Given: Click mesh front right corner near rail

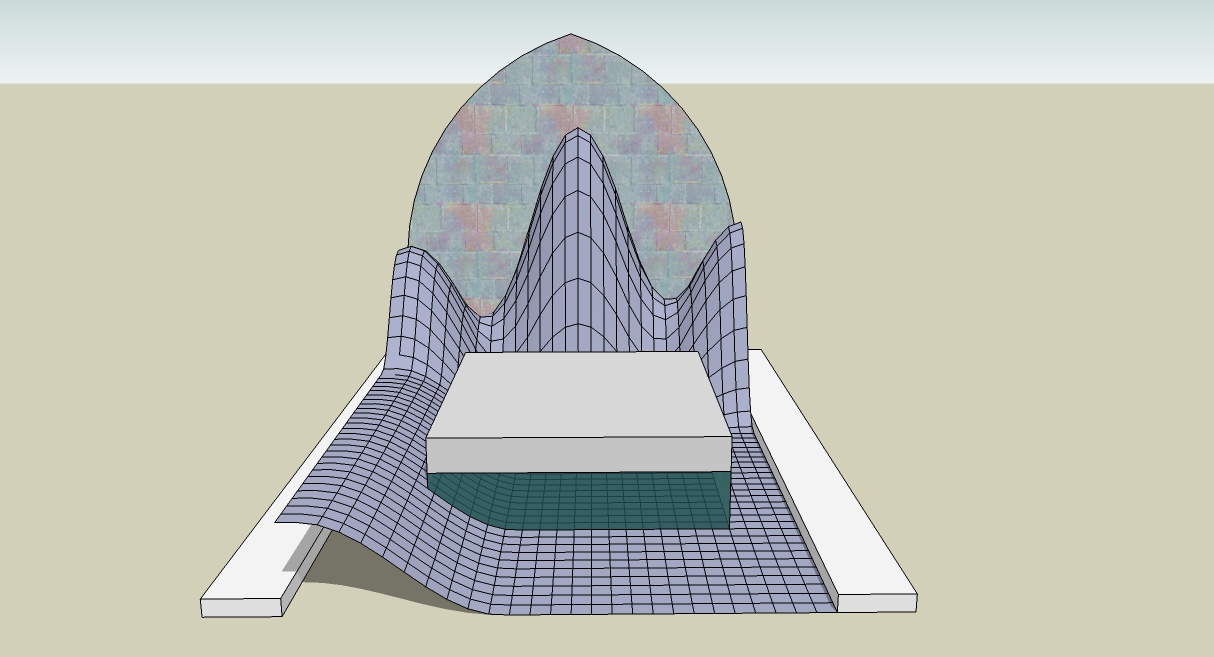Looking at the screenshot, I should (x=815, y=595).
